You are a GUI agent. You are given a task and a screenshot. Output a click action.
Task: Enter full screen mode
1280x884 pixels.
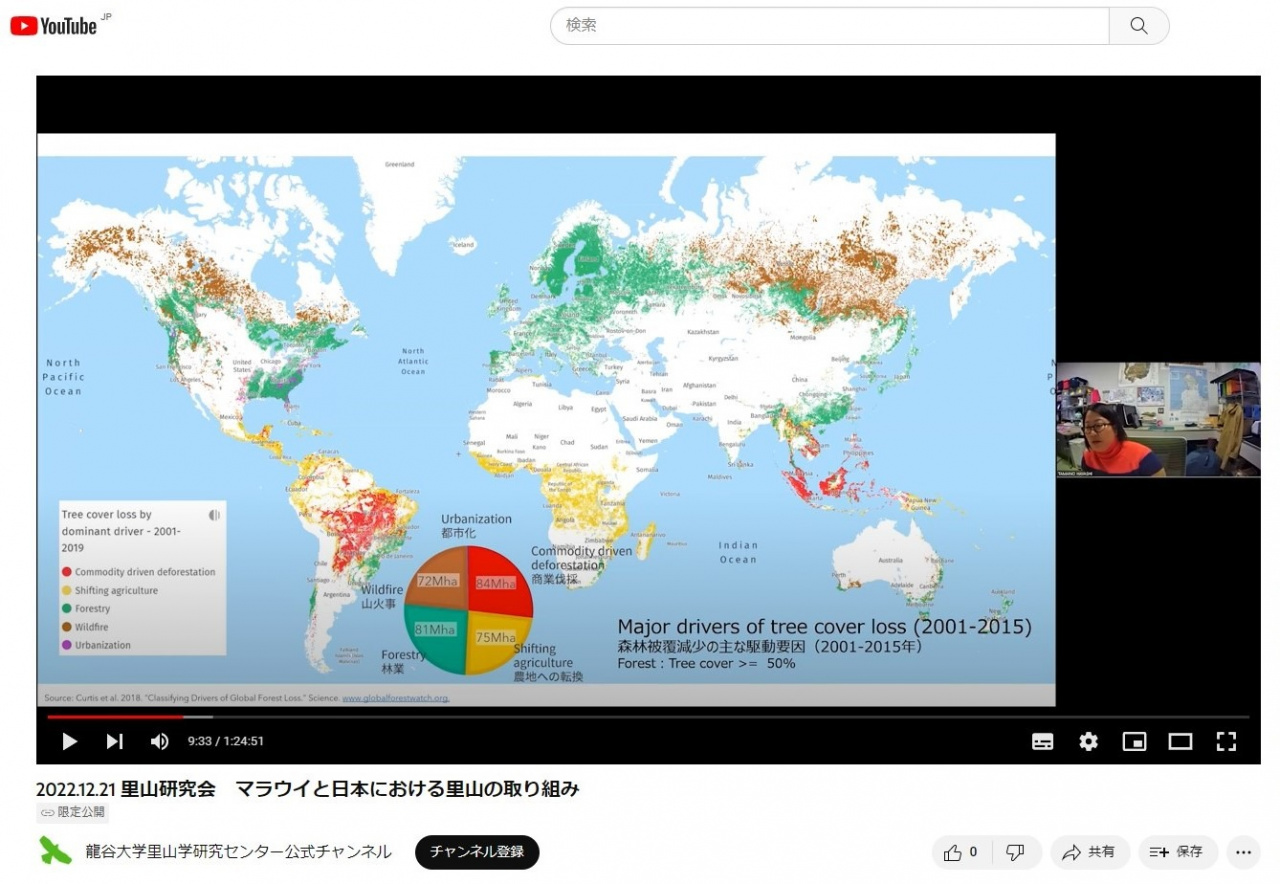click(x=1226, y=741)
